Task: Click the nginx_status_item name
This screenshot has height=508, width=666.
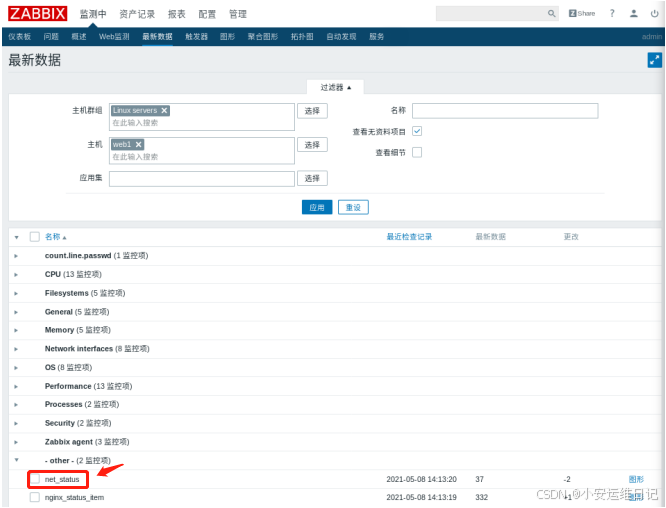Action: point(74,497)
